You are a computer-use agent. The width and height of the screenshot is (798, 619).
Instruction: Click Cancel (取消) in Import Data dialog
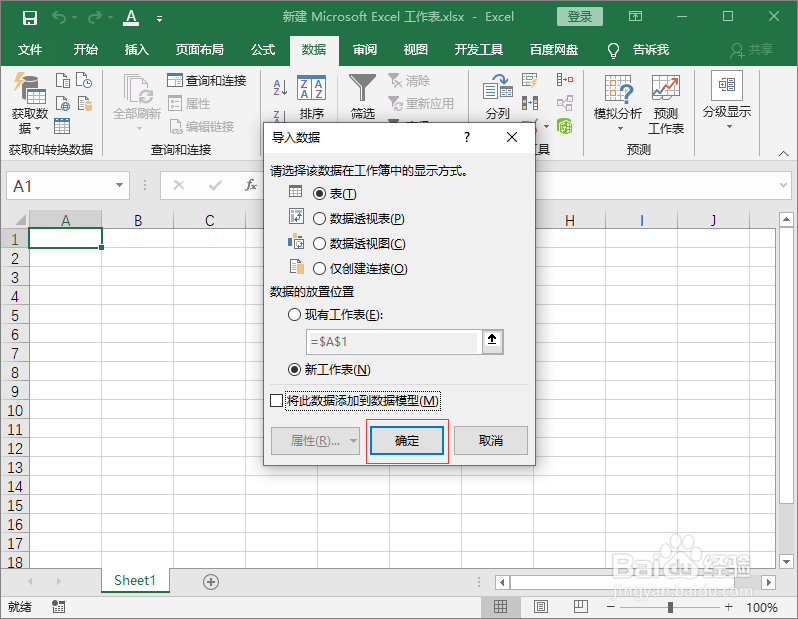[x=491, y=440]
